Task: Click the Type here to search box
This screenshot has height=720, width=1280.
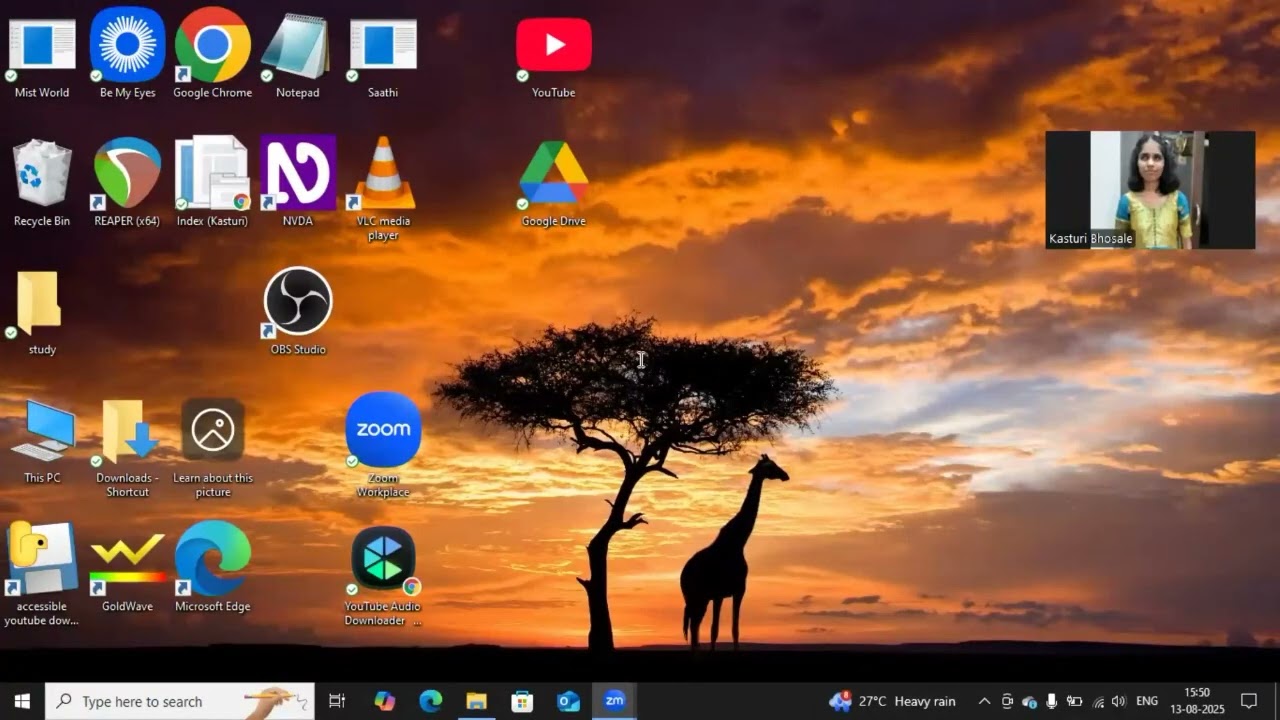Action: coord(180,701)
